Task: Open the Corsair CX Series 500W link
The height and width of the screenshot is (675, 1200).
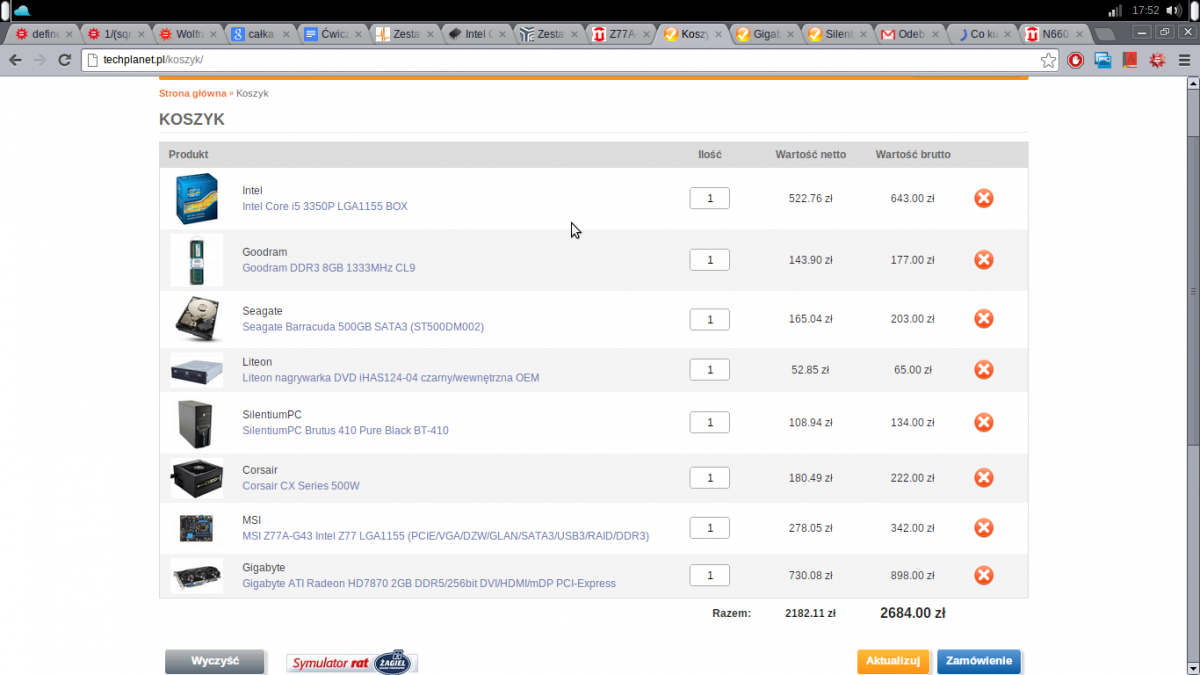Action: pyautogui.click(x=301, y=486)
